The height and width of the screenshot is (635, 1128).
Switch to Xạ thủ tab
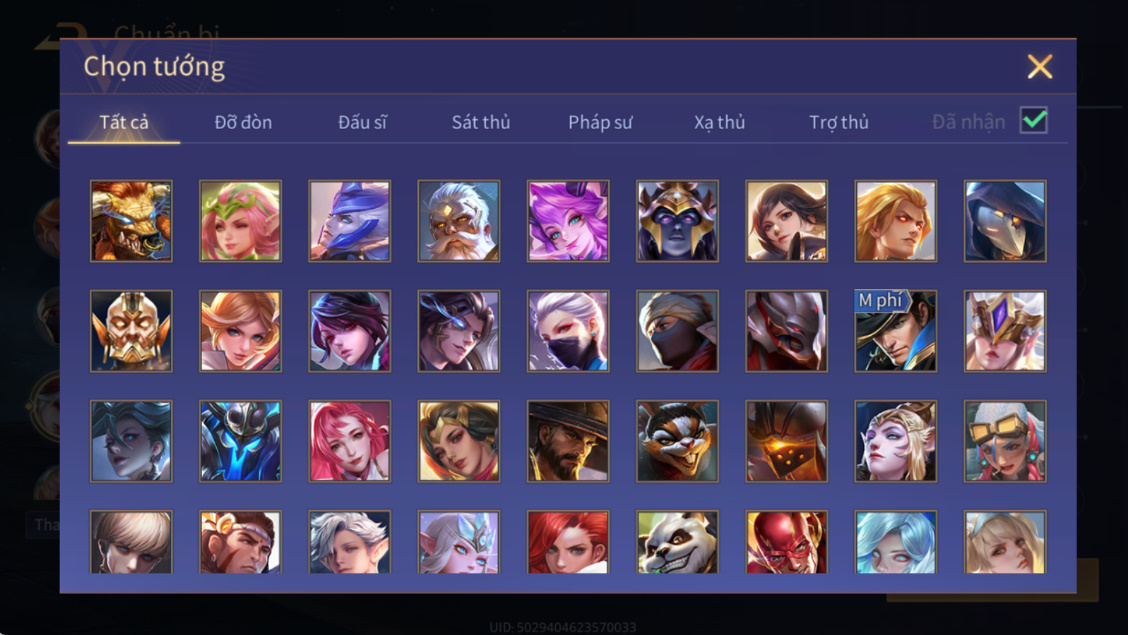pyautogui.click(x=719, y=122)
